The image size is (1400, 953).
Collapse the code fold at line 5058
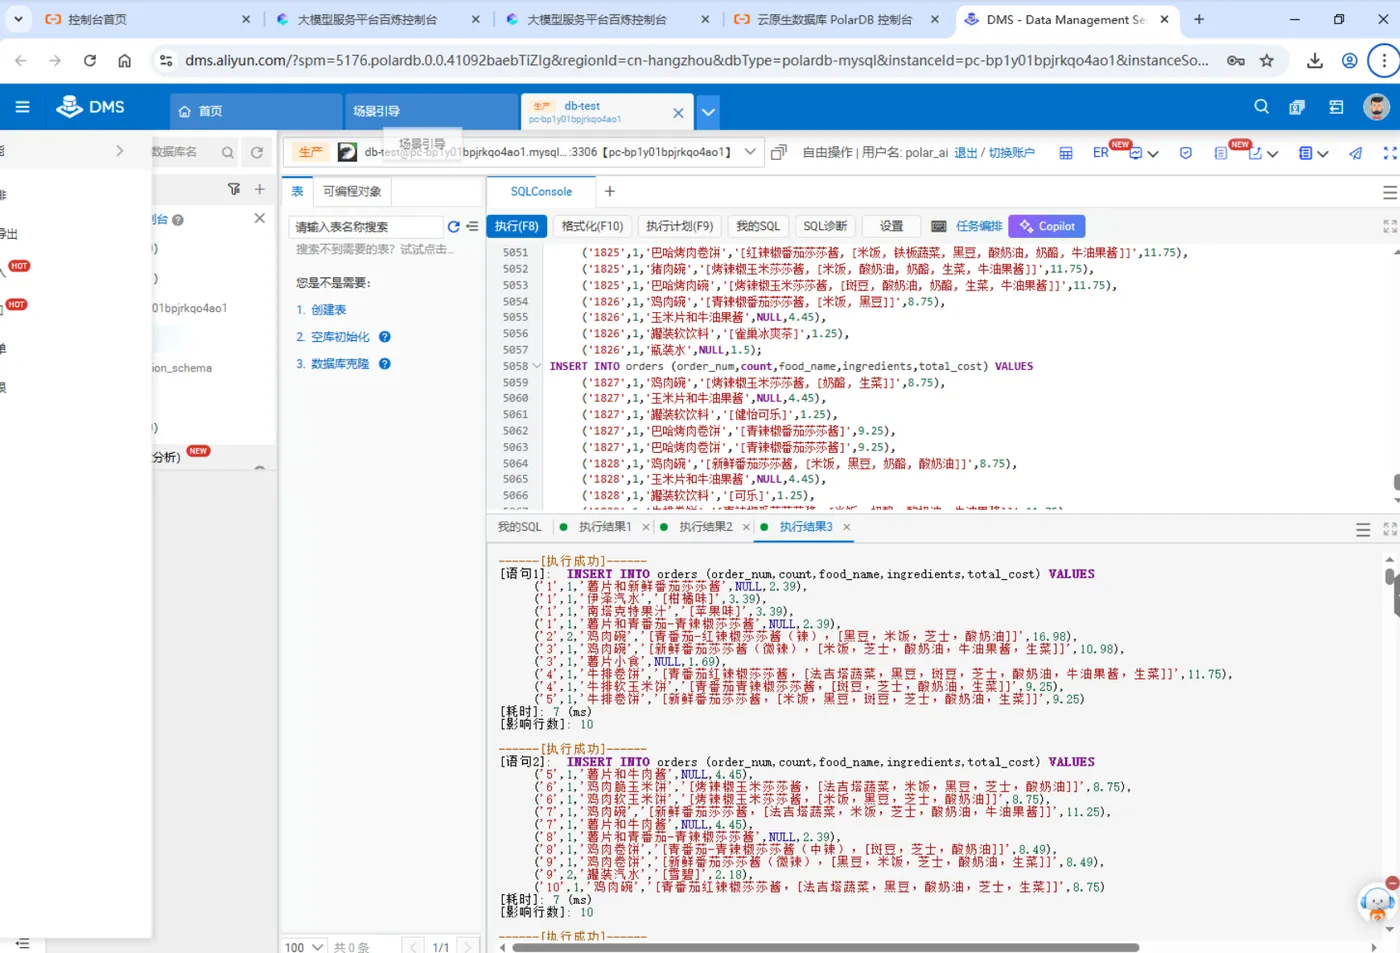537,366
